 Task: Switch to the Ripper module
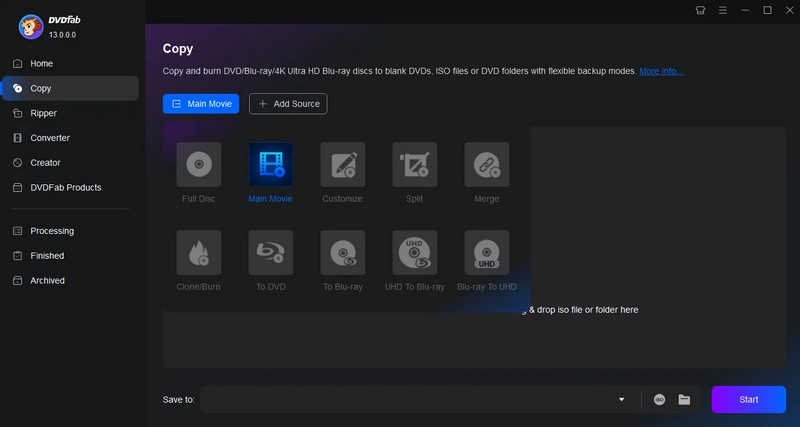click(x=43, y=113)
